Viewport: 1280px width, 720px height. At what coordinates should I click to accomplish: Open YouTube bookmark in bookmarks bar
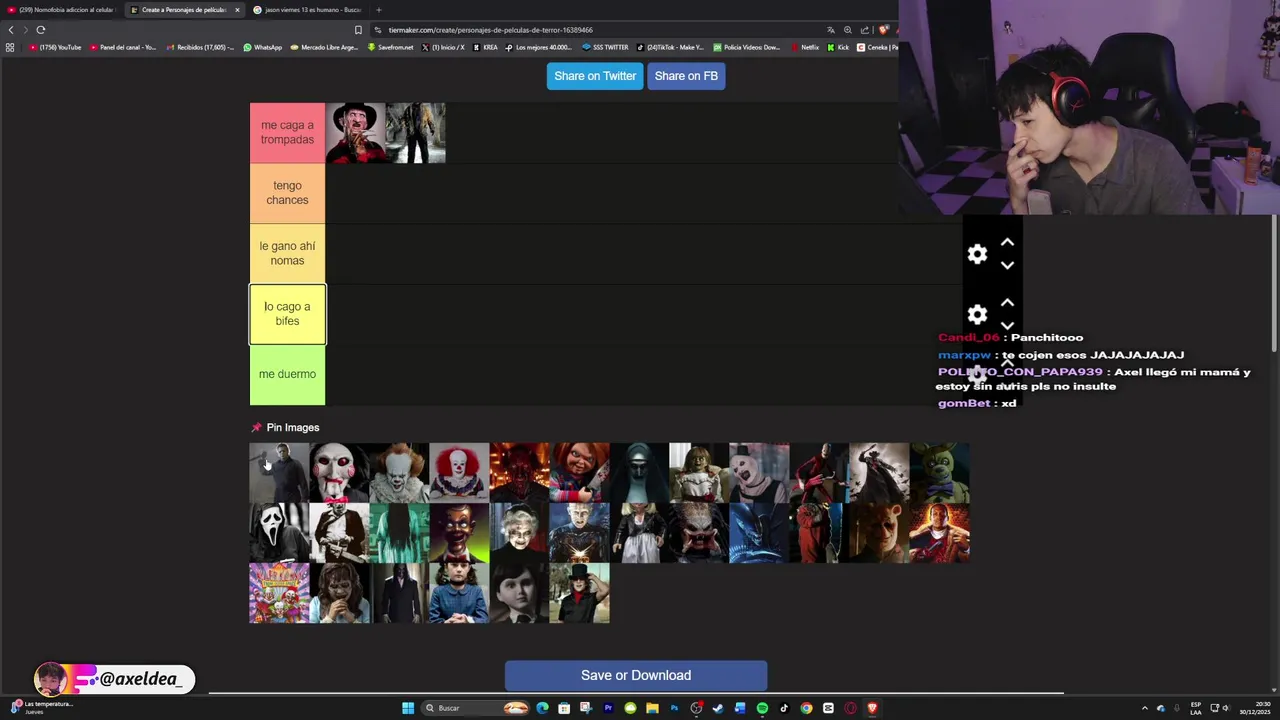(55, 47)
